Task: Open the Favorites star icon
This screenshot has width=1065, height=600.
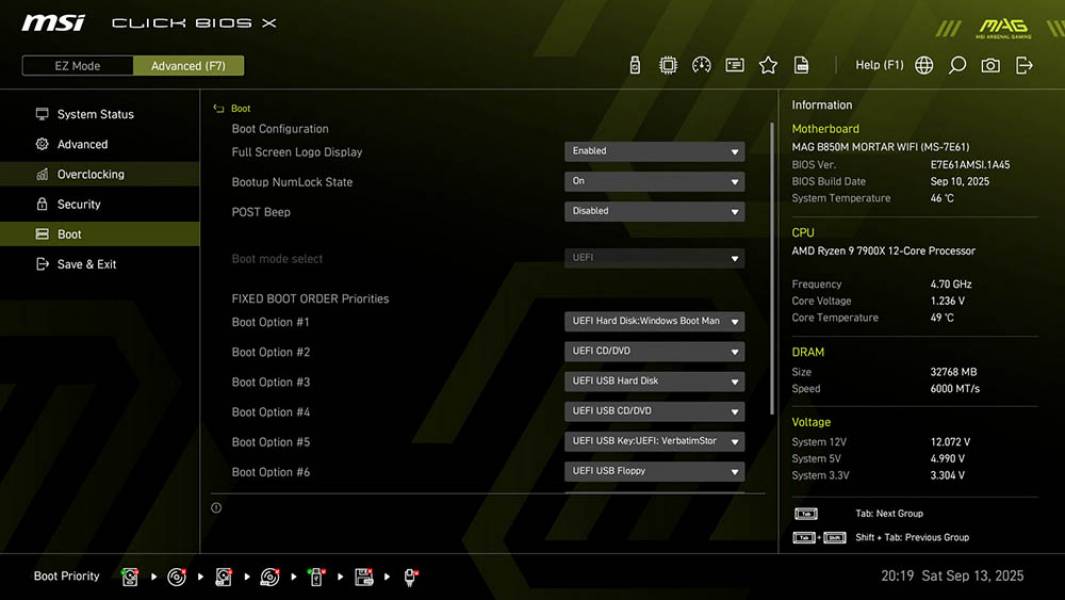Action: pos(768,64)
